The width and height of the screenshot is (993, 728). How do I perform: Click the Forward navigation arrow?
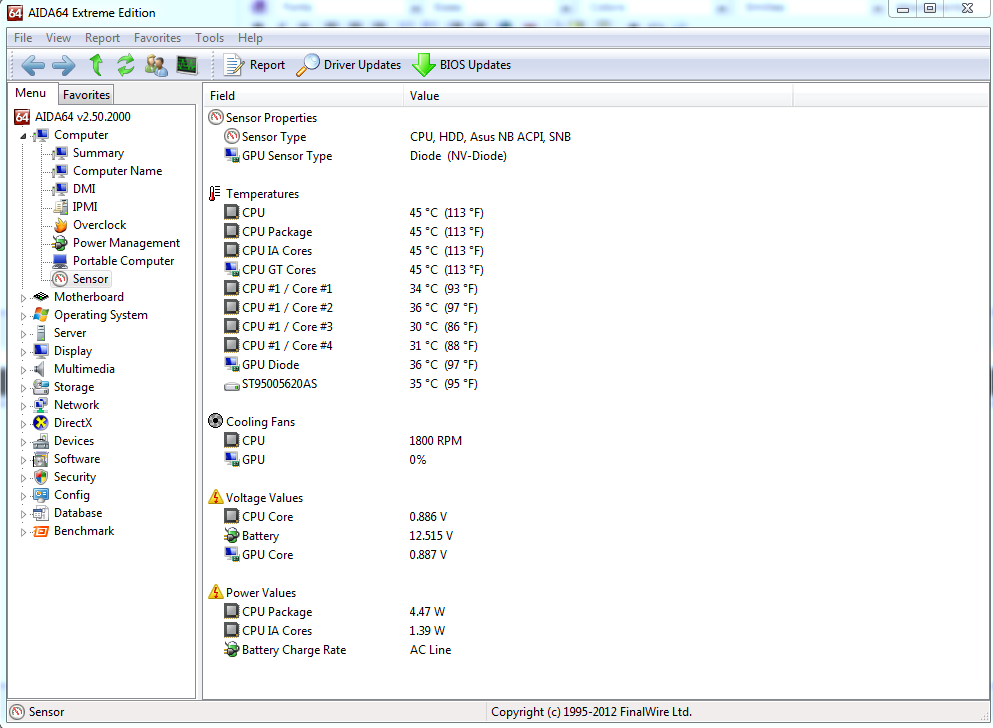point(63,65)
